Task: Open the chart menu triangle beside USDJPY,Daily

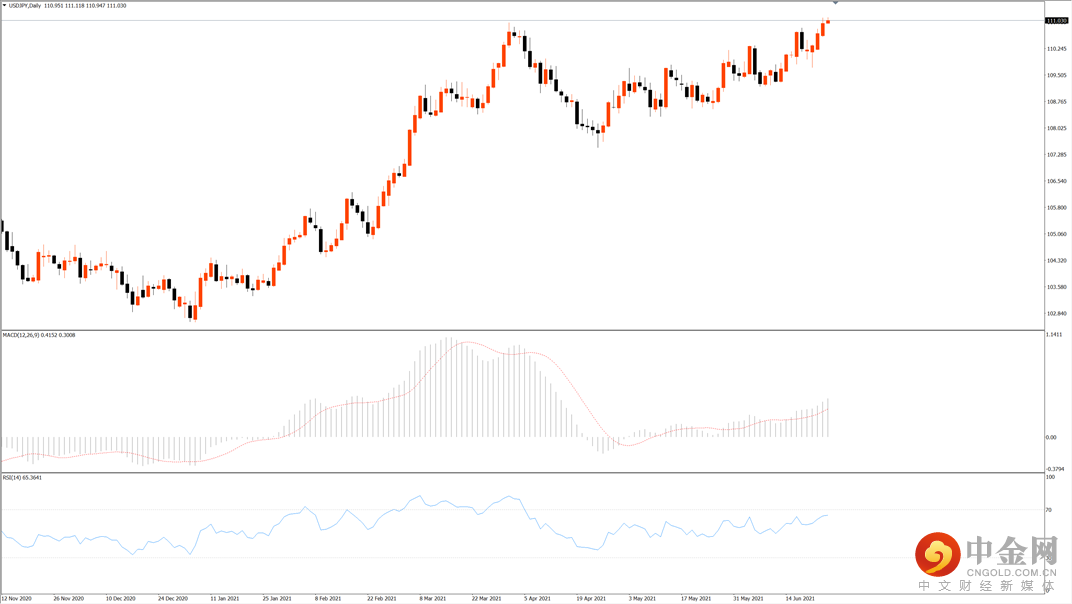Action: tap(4, 5)
